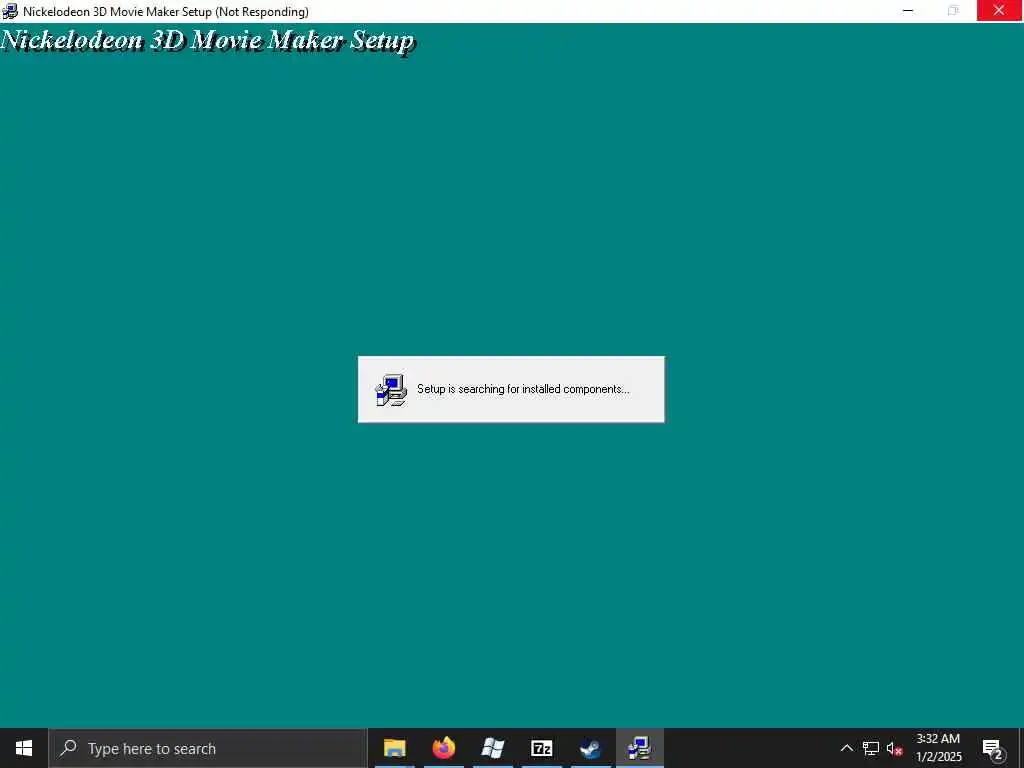Screen dimensions: 1024x768
Task: Open the Windows flag app on taskbar
Action: (x=492, y=748)
